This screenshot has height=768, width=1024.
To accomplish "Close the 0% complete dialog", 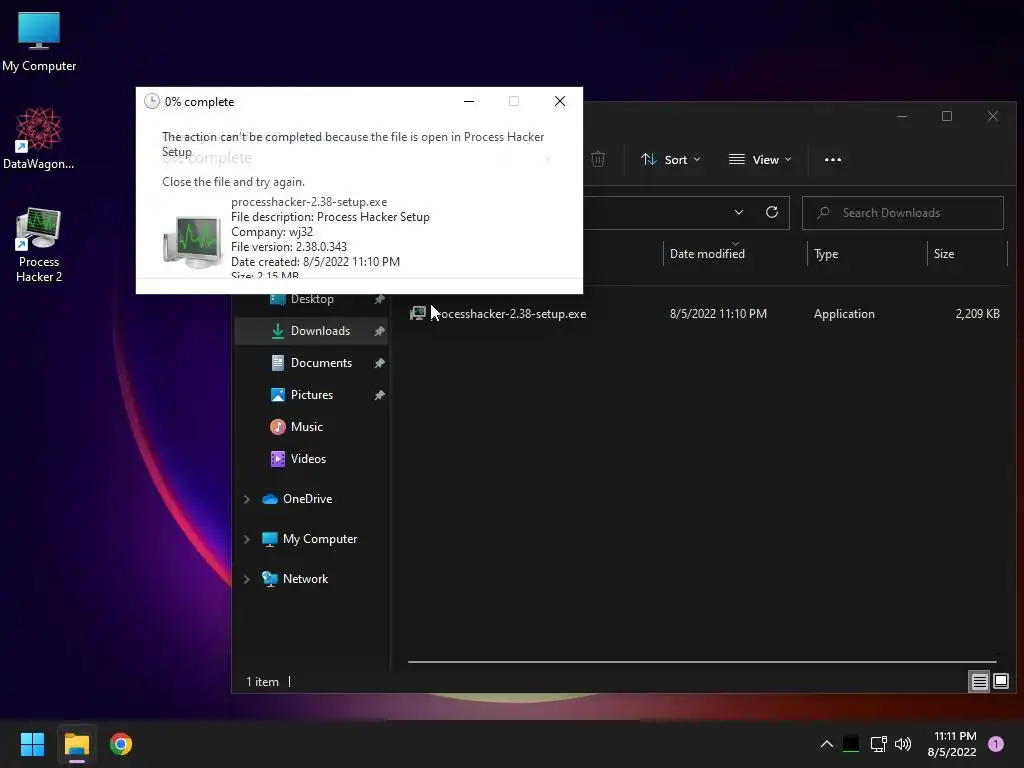I will click(x=560, y=101).
